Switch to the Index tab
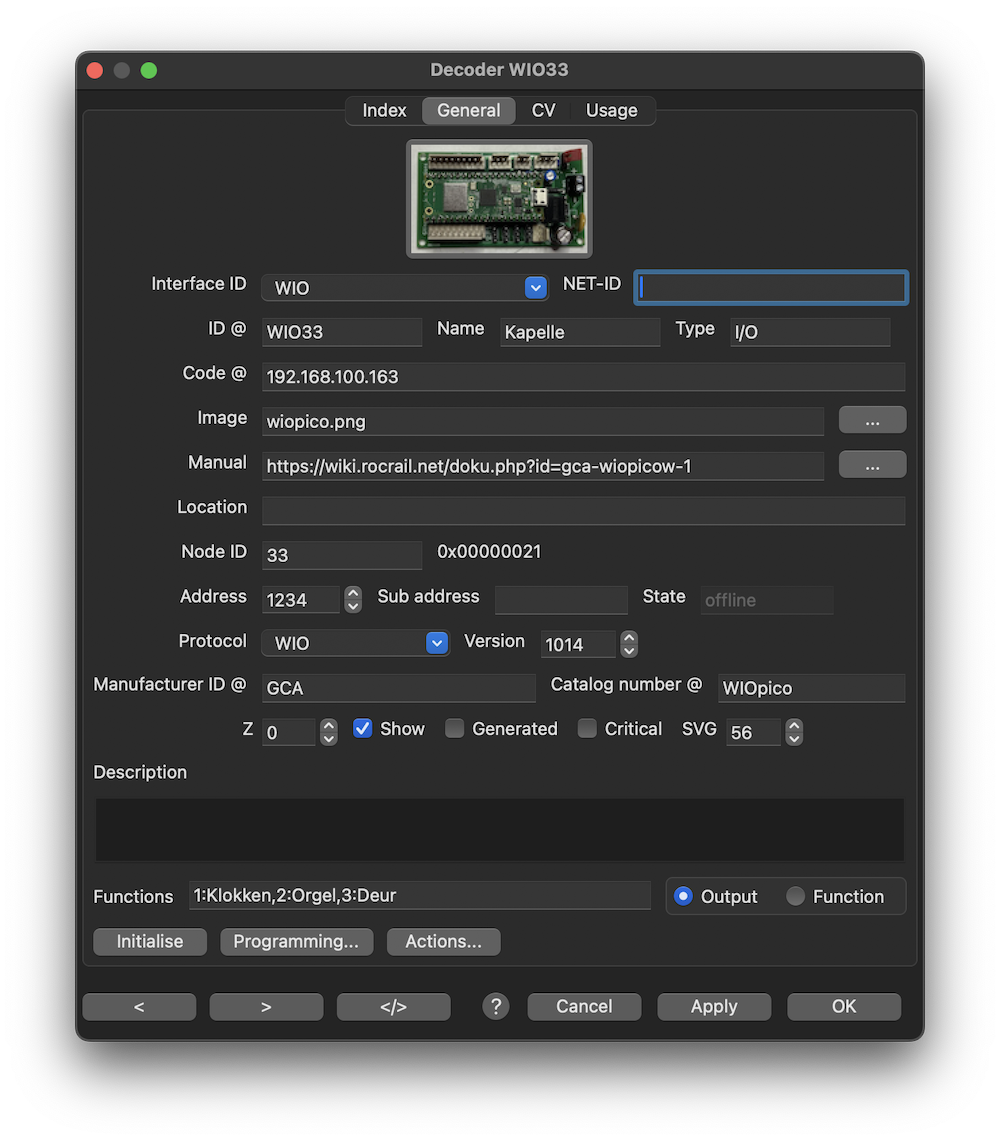The height and width of the screenshot is (1141, 1000). coord(384,111)
